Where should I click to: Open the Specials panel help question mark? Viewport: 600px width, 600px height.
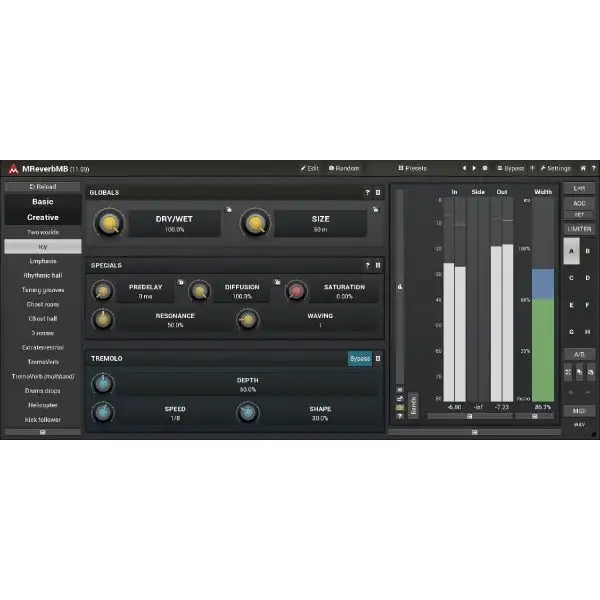click(x=367, y=265)
